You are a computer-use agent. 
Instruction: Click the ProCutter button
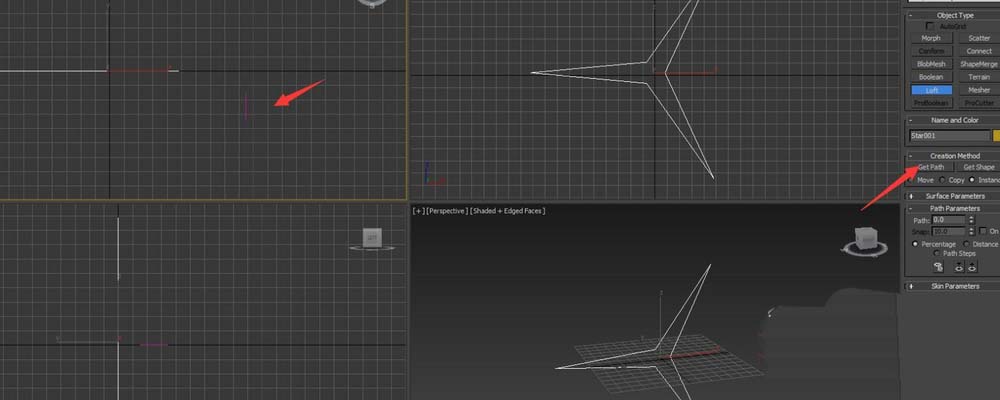click(979, 103)
